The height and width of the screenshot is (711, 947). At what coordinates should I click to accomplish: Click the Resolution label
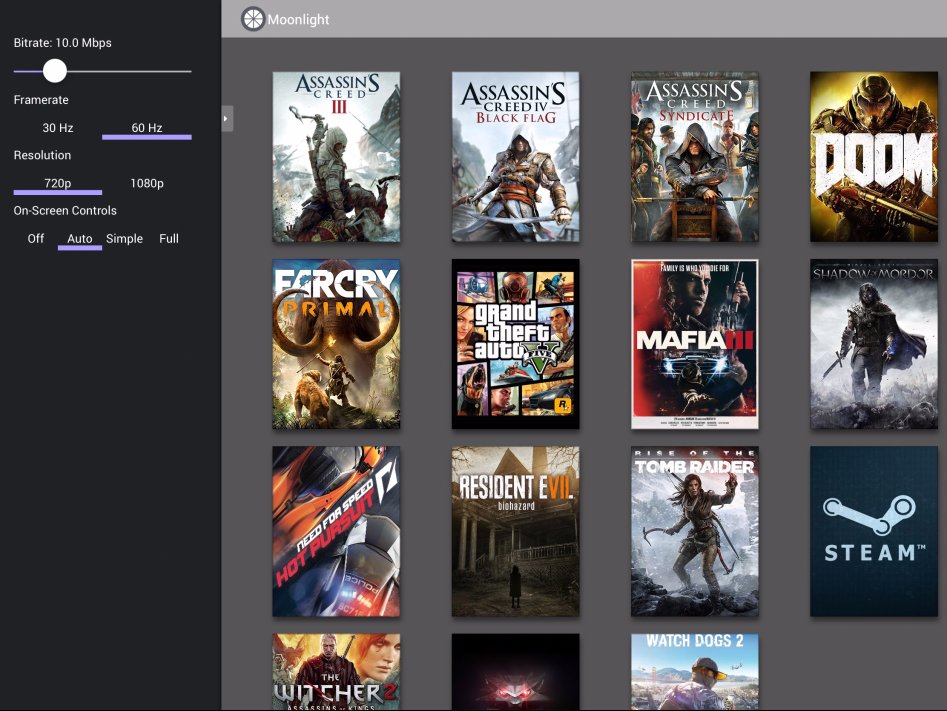point(42,155)
